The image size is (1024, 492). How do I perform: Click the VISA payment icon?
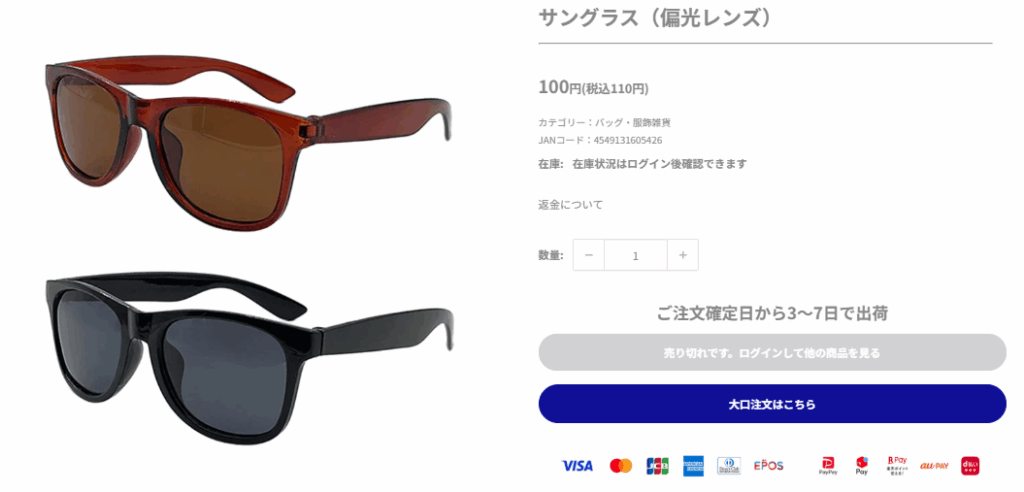577,466
